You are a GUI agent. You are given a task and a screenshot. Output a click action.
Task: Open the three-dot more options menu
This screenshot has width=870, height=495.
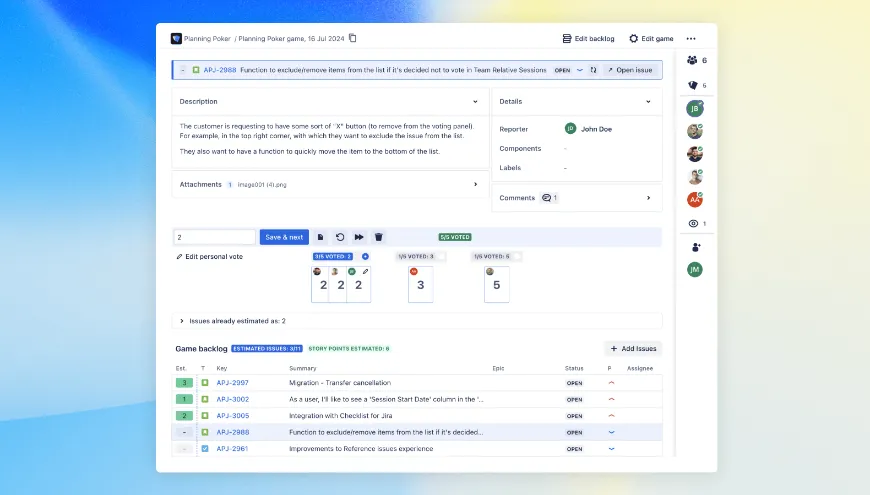pyautogui.click(x=691, y=39)
